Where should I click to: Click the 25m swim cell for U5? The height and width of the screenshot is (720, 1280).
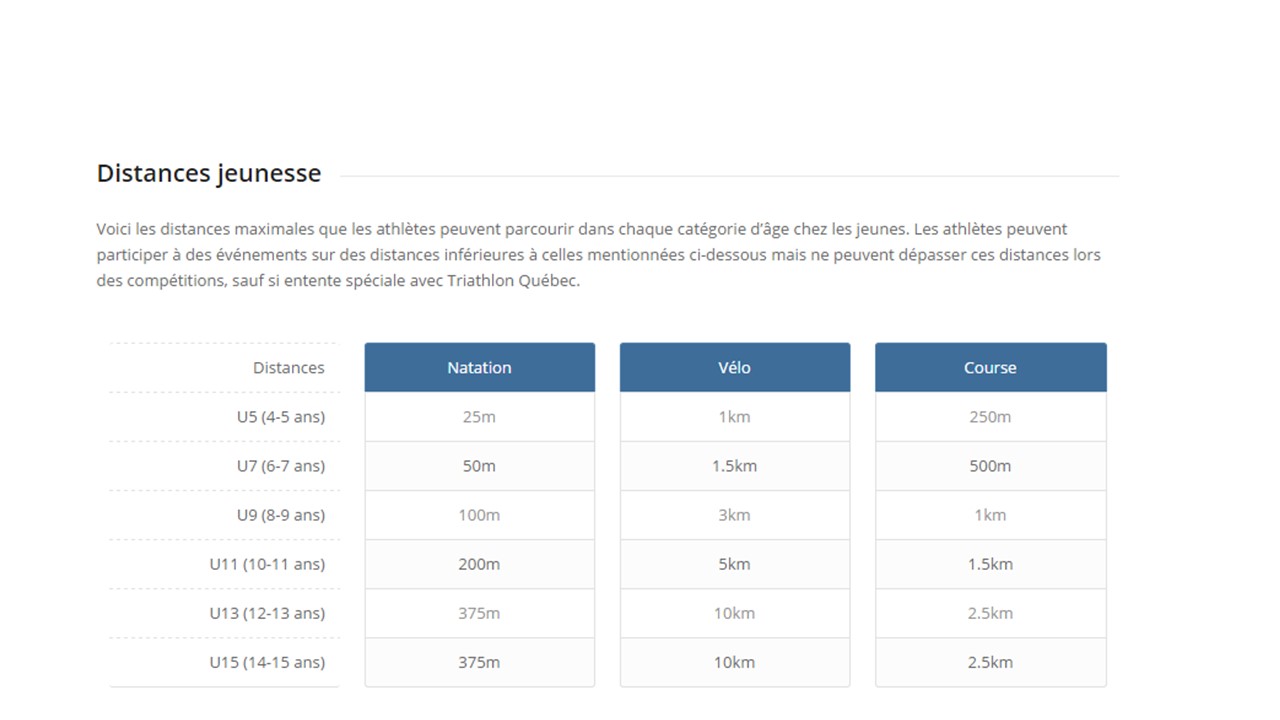[479, 417]
